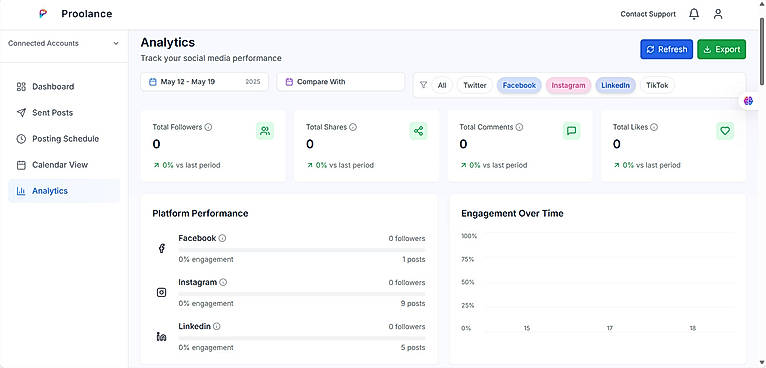
Task: Click the filter funnel icon
Action: point(424,85)
